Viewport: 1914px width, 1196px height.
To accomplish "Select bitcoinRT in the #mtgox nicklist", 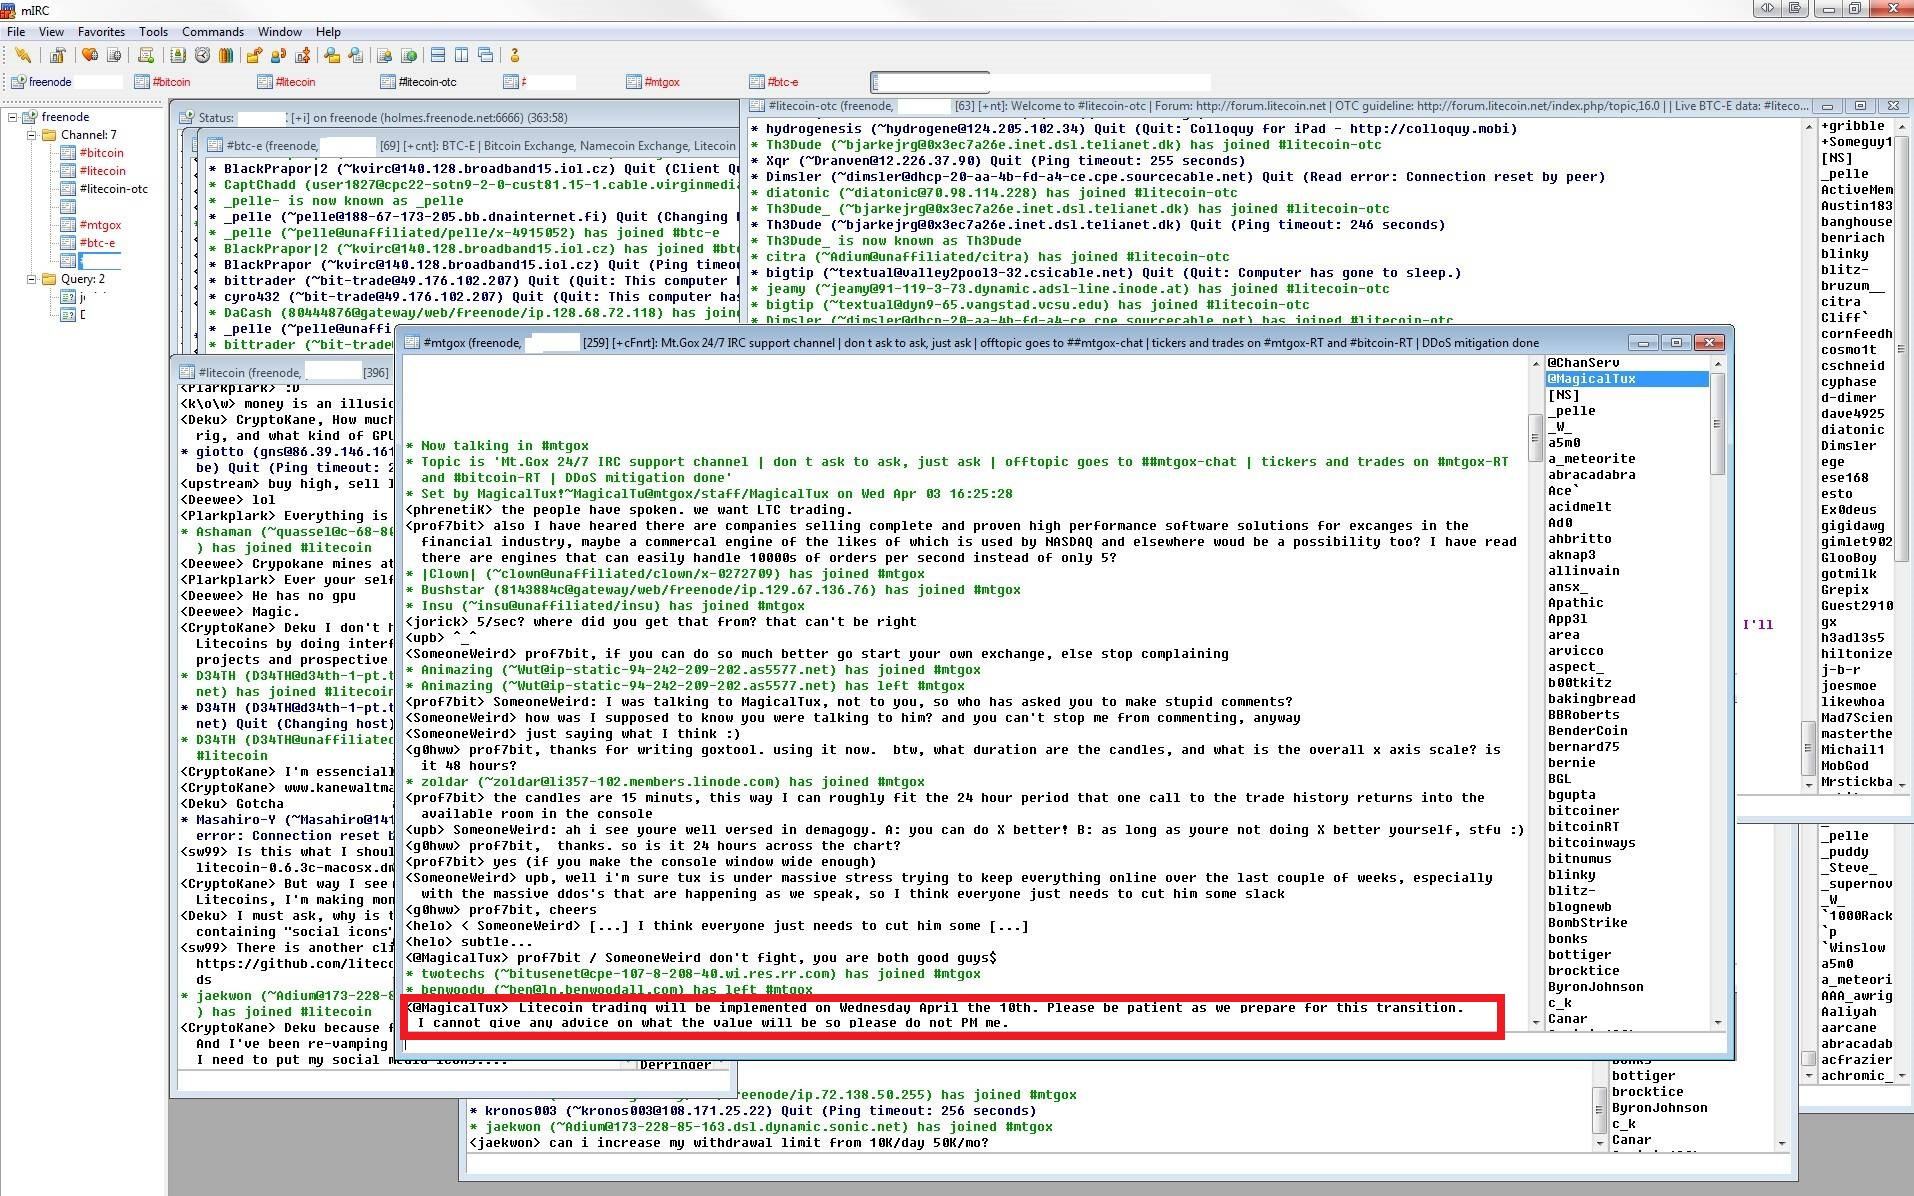I will click(x=1583, y=827).
